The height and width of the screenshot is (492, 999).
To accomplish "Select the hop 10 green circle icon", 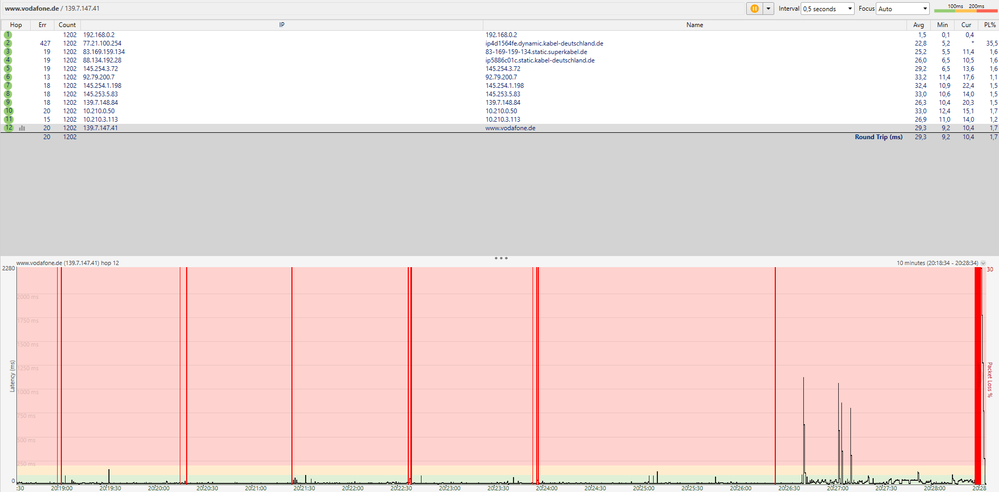I will (x=8, y=111).
